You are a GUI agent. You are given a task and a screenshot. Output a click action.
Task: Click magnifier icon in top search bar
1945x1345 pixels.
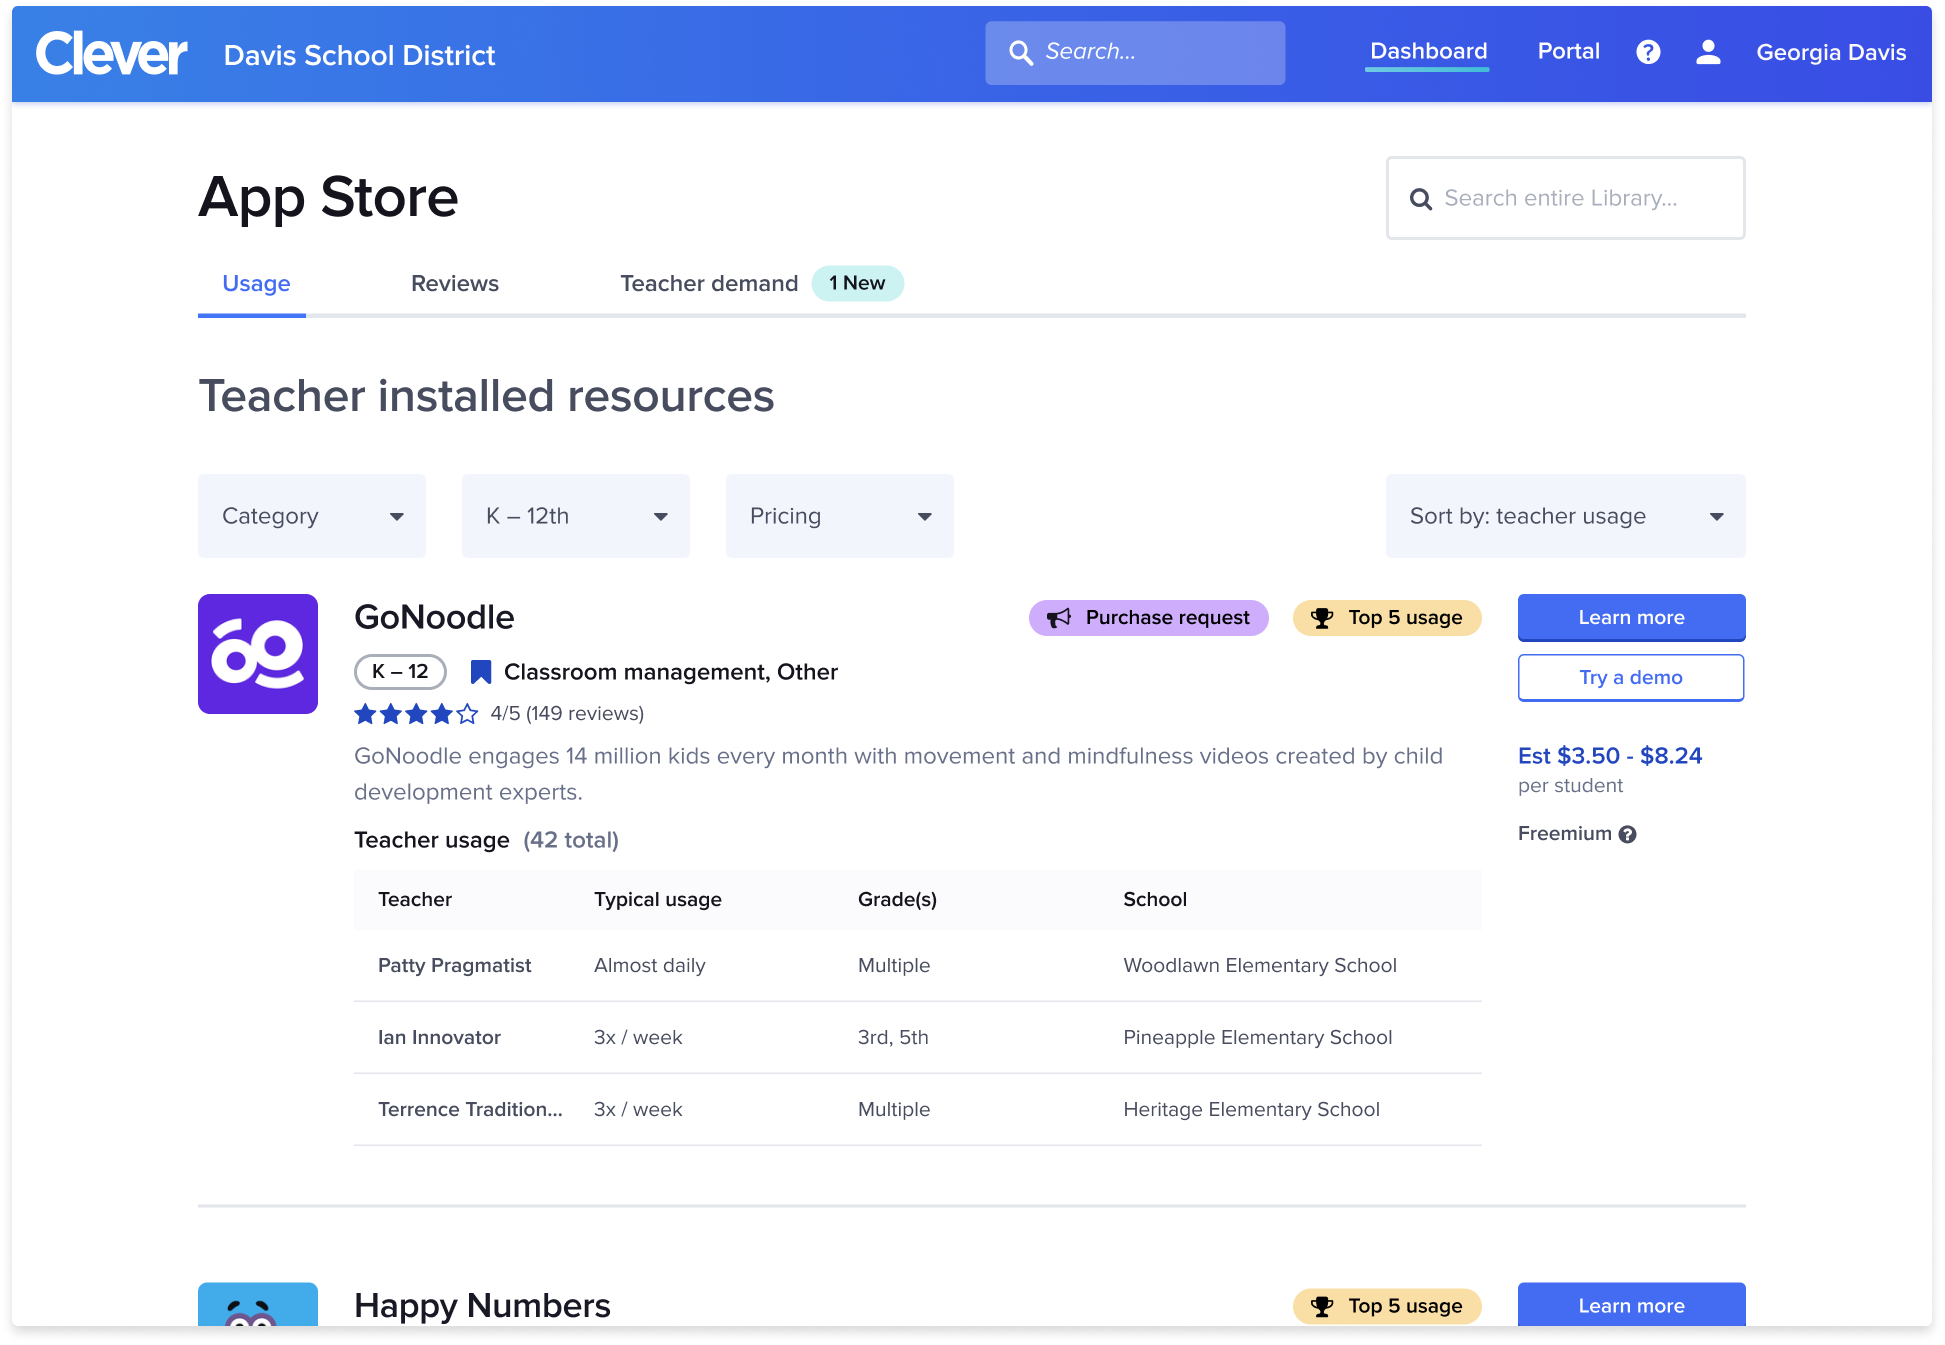(x=1020, y=53)
